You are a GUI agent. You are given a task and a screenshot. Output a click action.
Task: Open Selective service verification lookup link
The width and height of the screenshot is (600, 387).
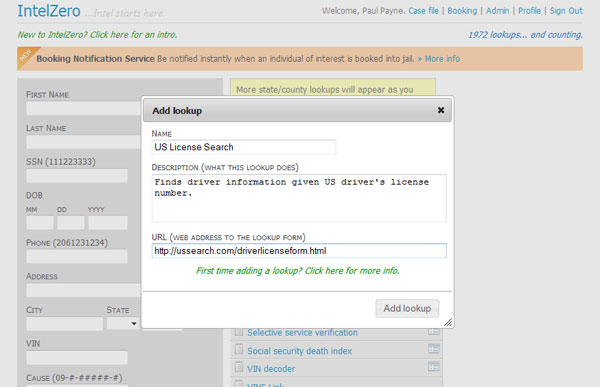tap(302, 333)
